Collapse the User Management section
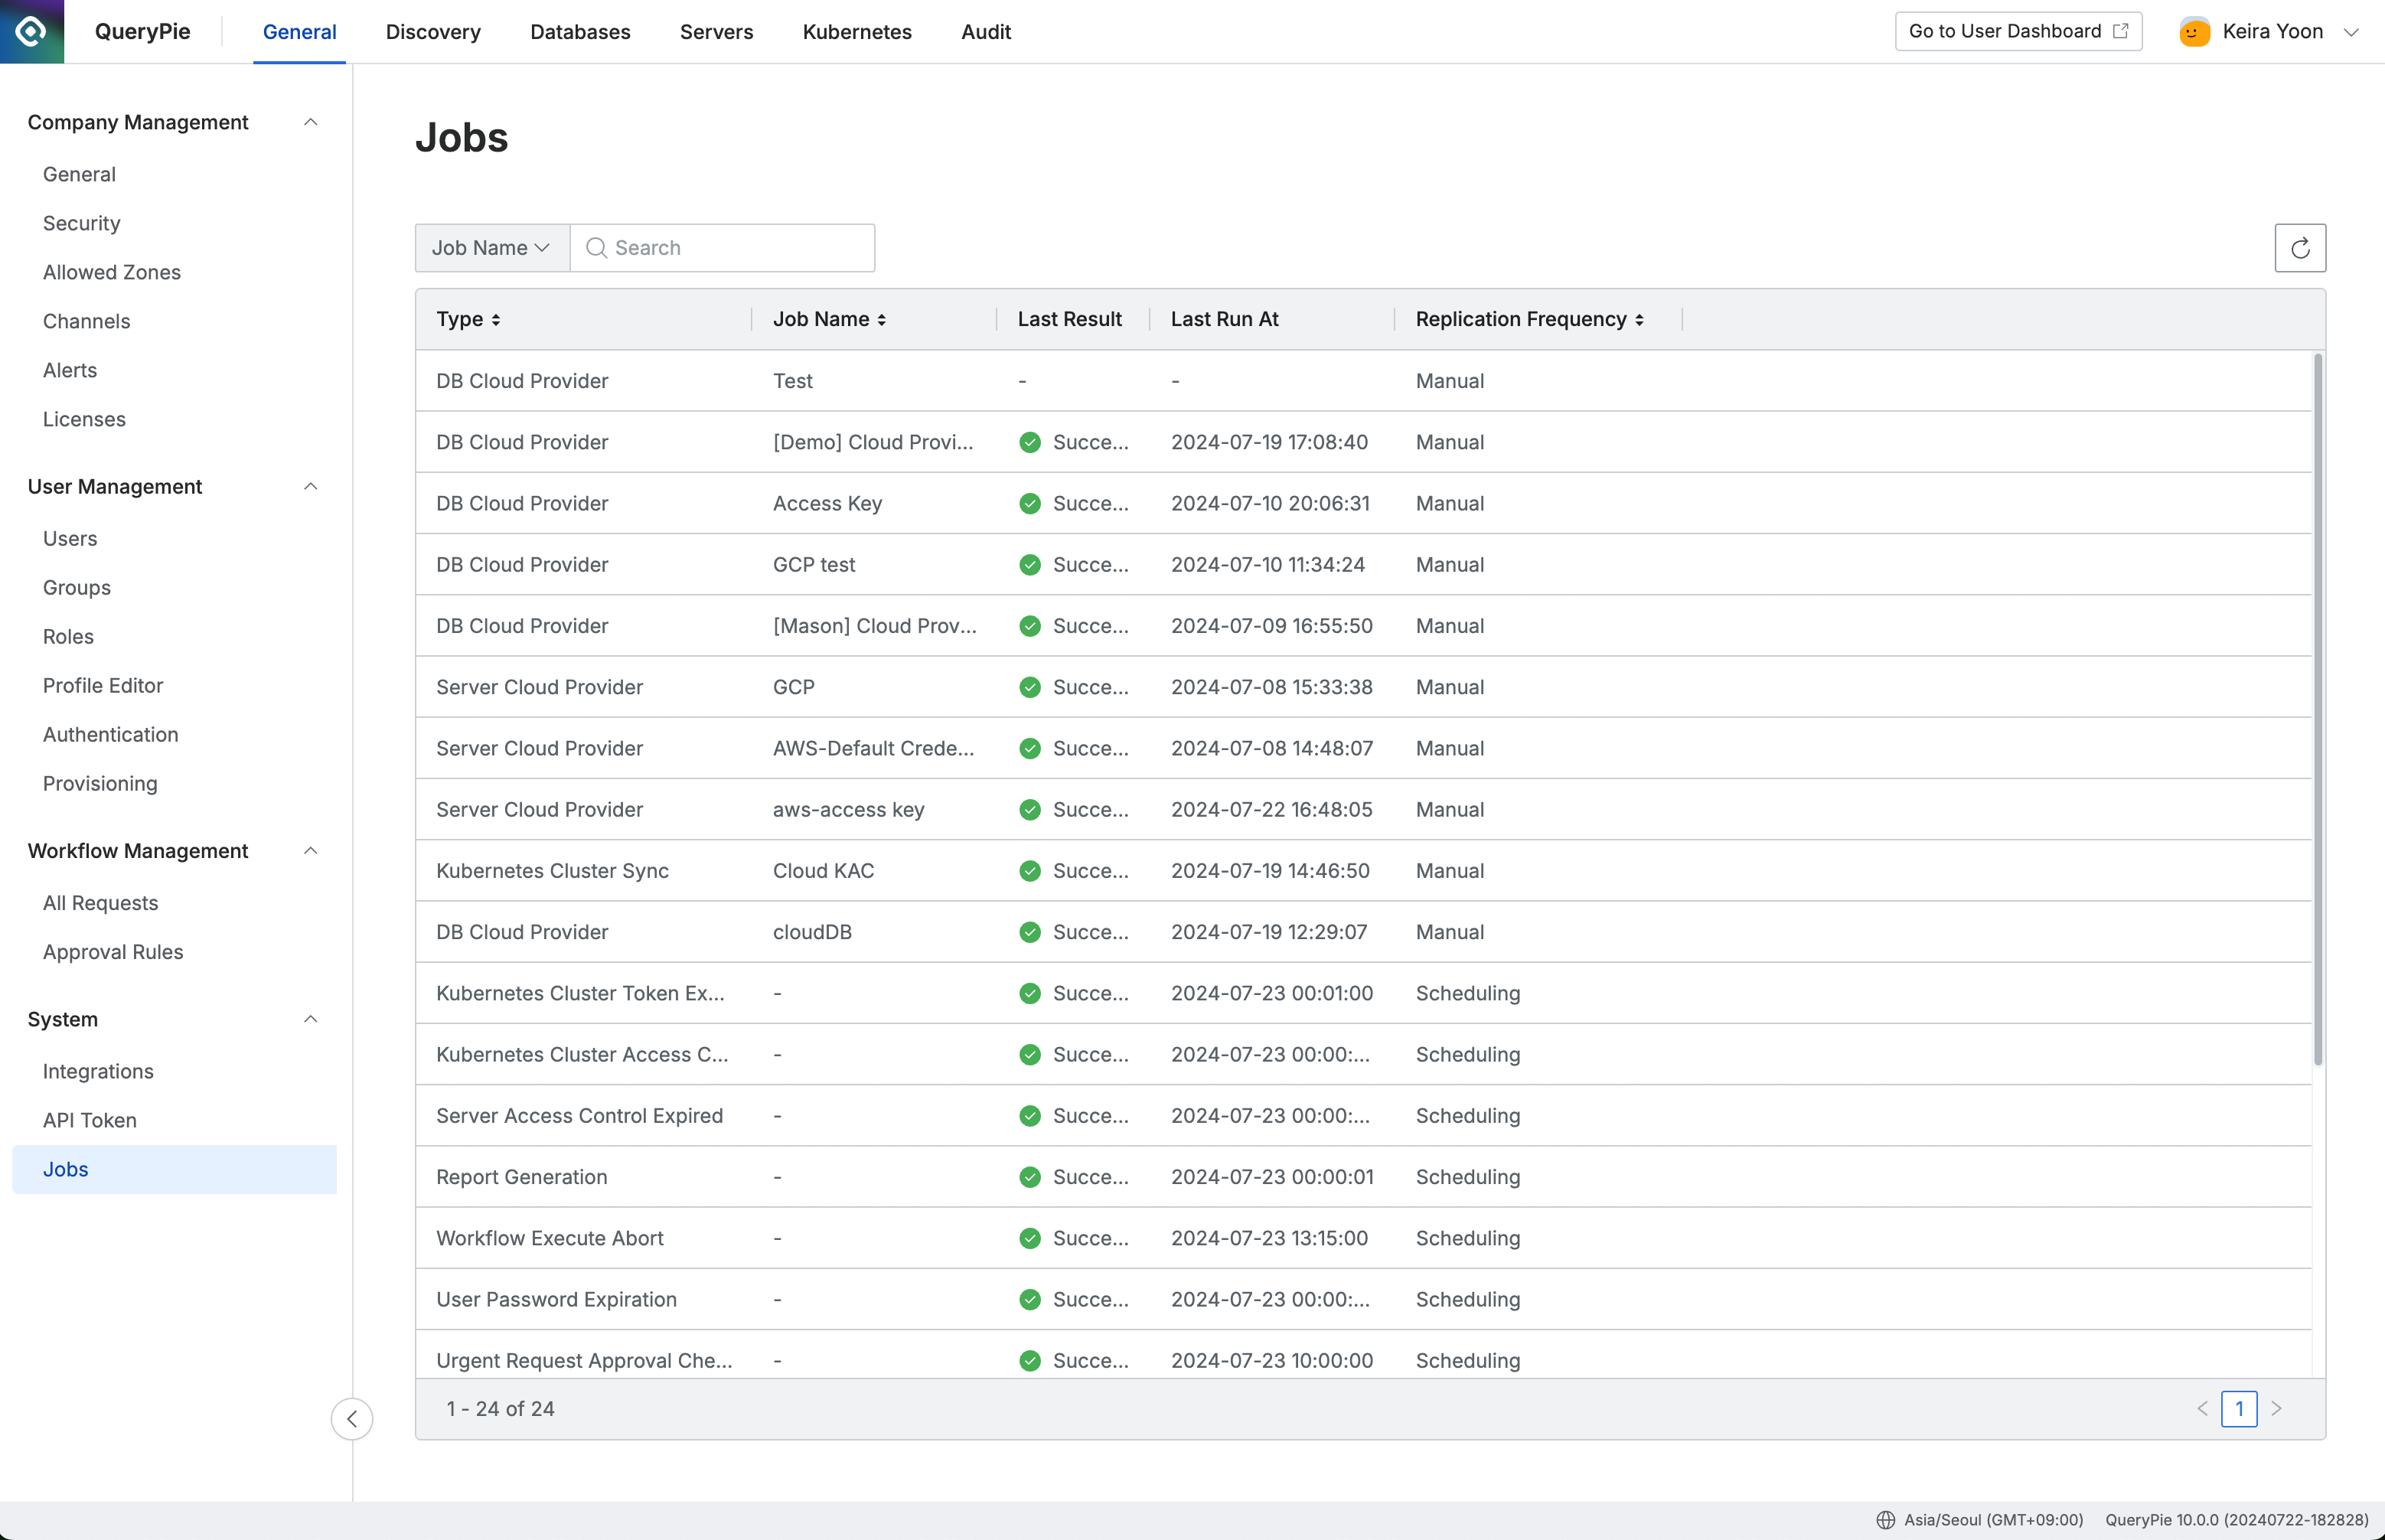Image resolution: width=2385 pixels, height=1540 pixels. (310, 486)
